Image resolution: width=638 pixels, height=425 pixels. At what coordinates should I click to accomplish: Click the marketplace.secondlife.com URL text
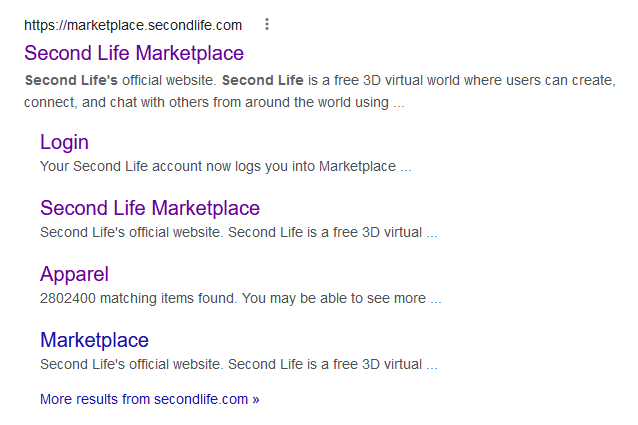coord(133,25)
